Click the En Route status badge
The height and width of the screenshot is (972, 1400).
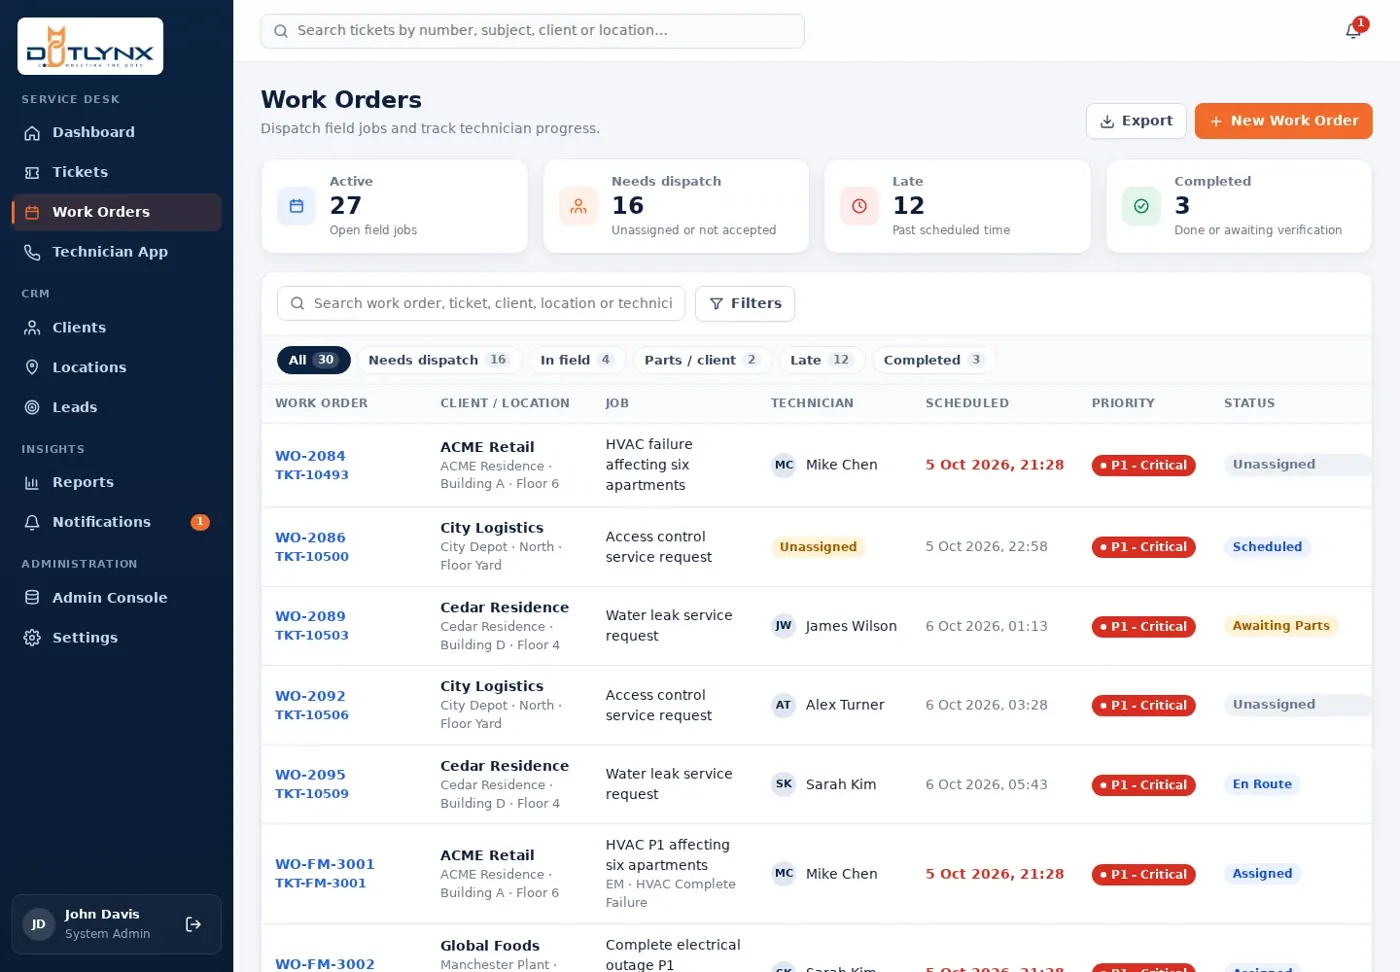click(x=1262, y=784)
